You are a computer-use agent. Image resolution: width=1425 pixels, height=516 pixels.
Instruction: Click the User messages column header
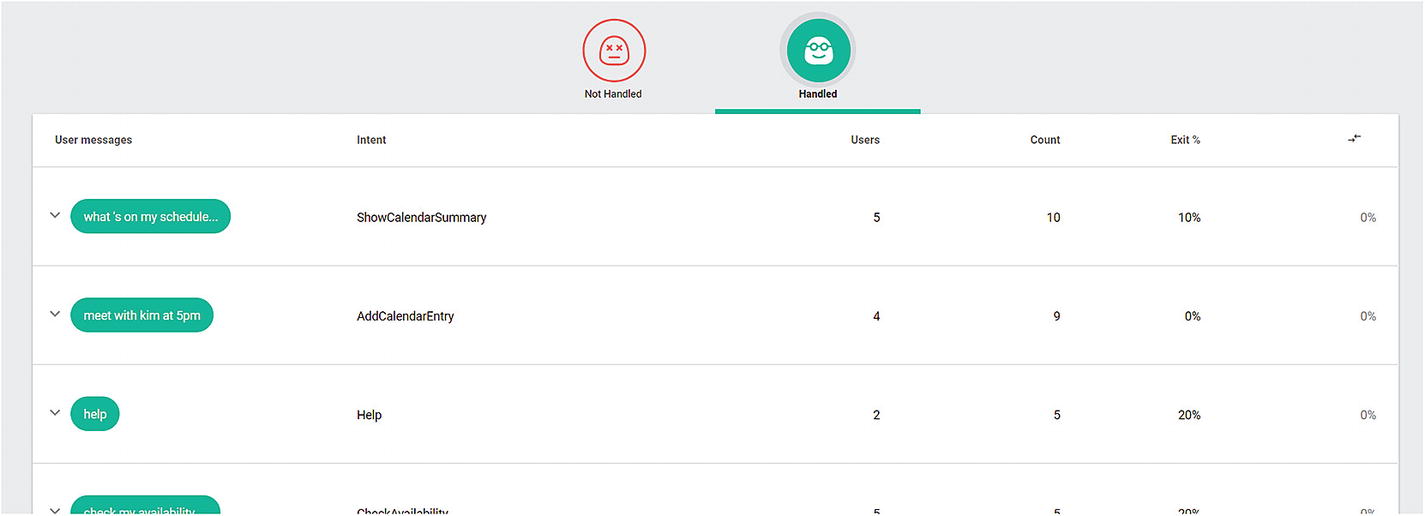(x=93, y=140)
